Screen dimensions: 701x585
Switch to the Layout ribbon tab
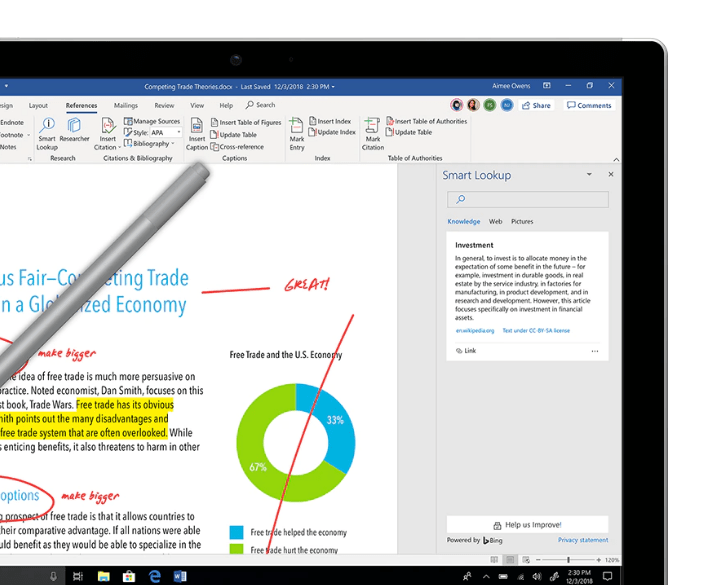click(38, 105)
